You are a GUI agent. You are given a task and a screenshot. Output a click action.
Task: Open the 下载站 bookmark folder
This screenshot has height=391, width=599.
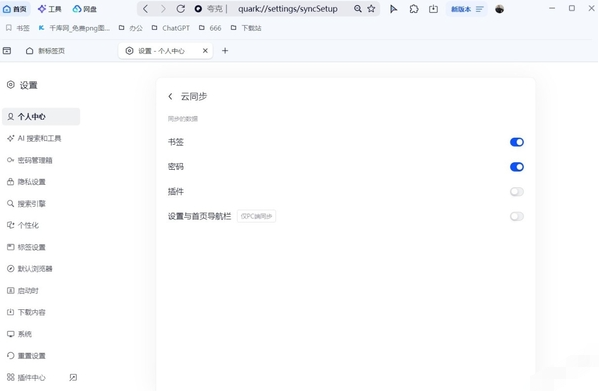pos(246,28)
